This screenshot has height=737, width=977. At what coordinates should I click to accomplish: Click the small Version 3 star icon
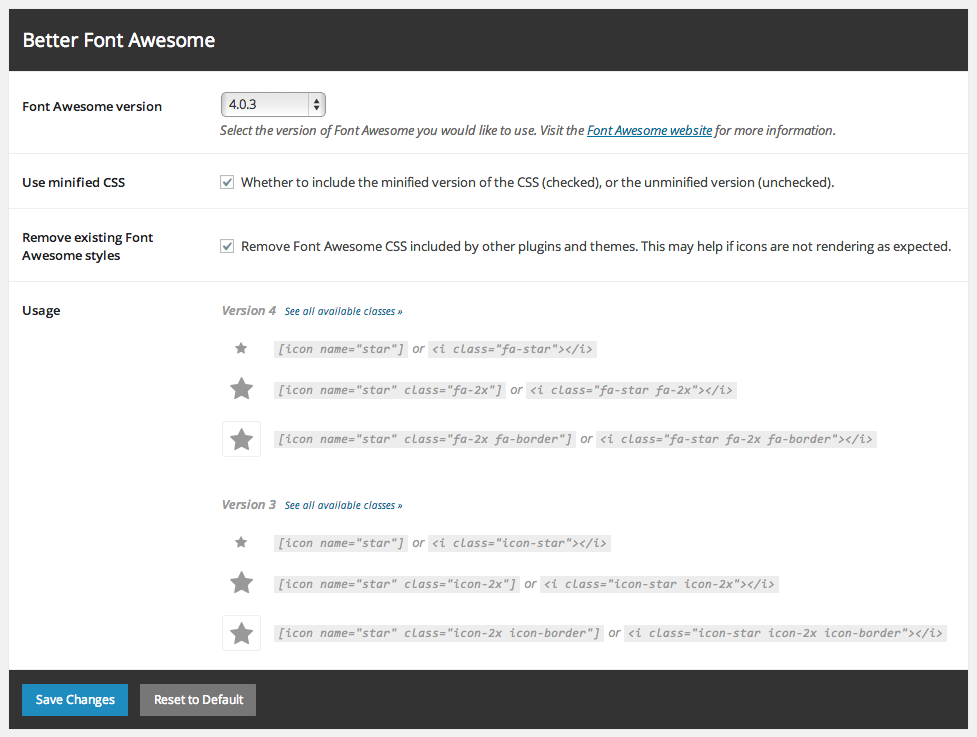coord(241,543)
